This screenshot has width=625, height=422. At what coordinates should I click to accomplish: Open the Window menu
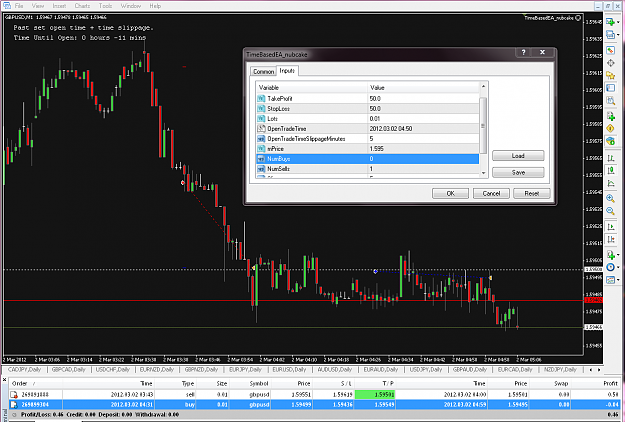click(x=131, y=6)
